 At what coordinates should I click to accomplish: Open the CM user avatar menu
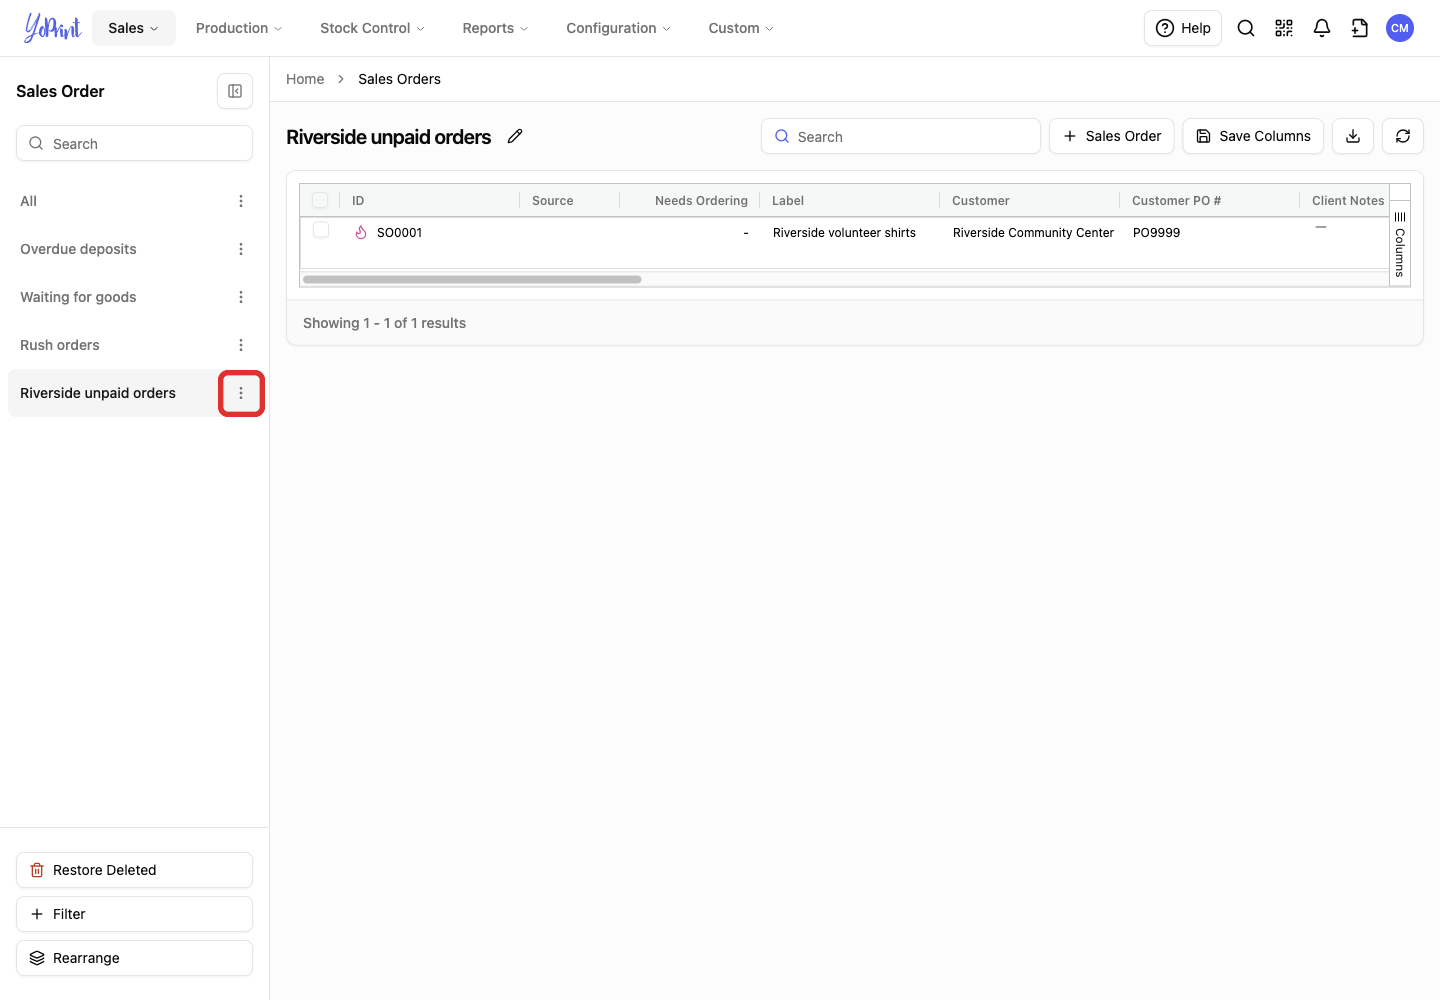[1400, 28]
